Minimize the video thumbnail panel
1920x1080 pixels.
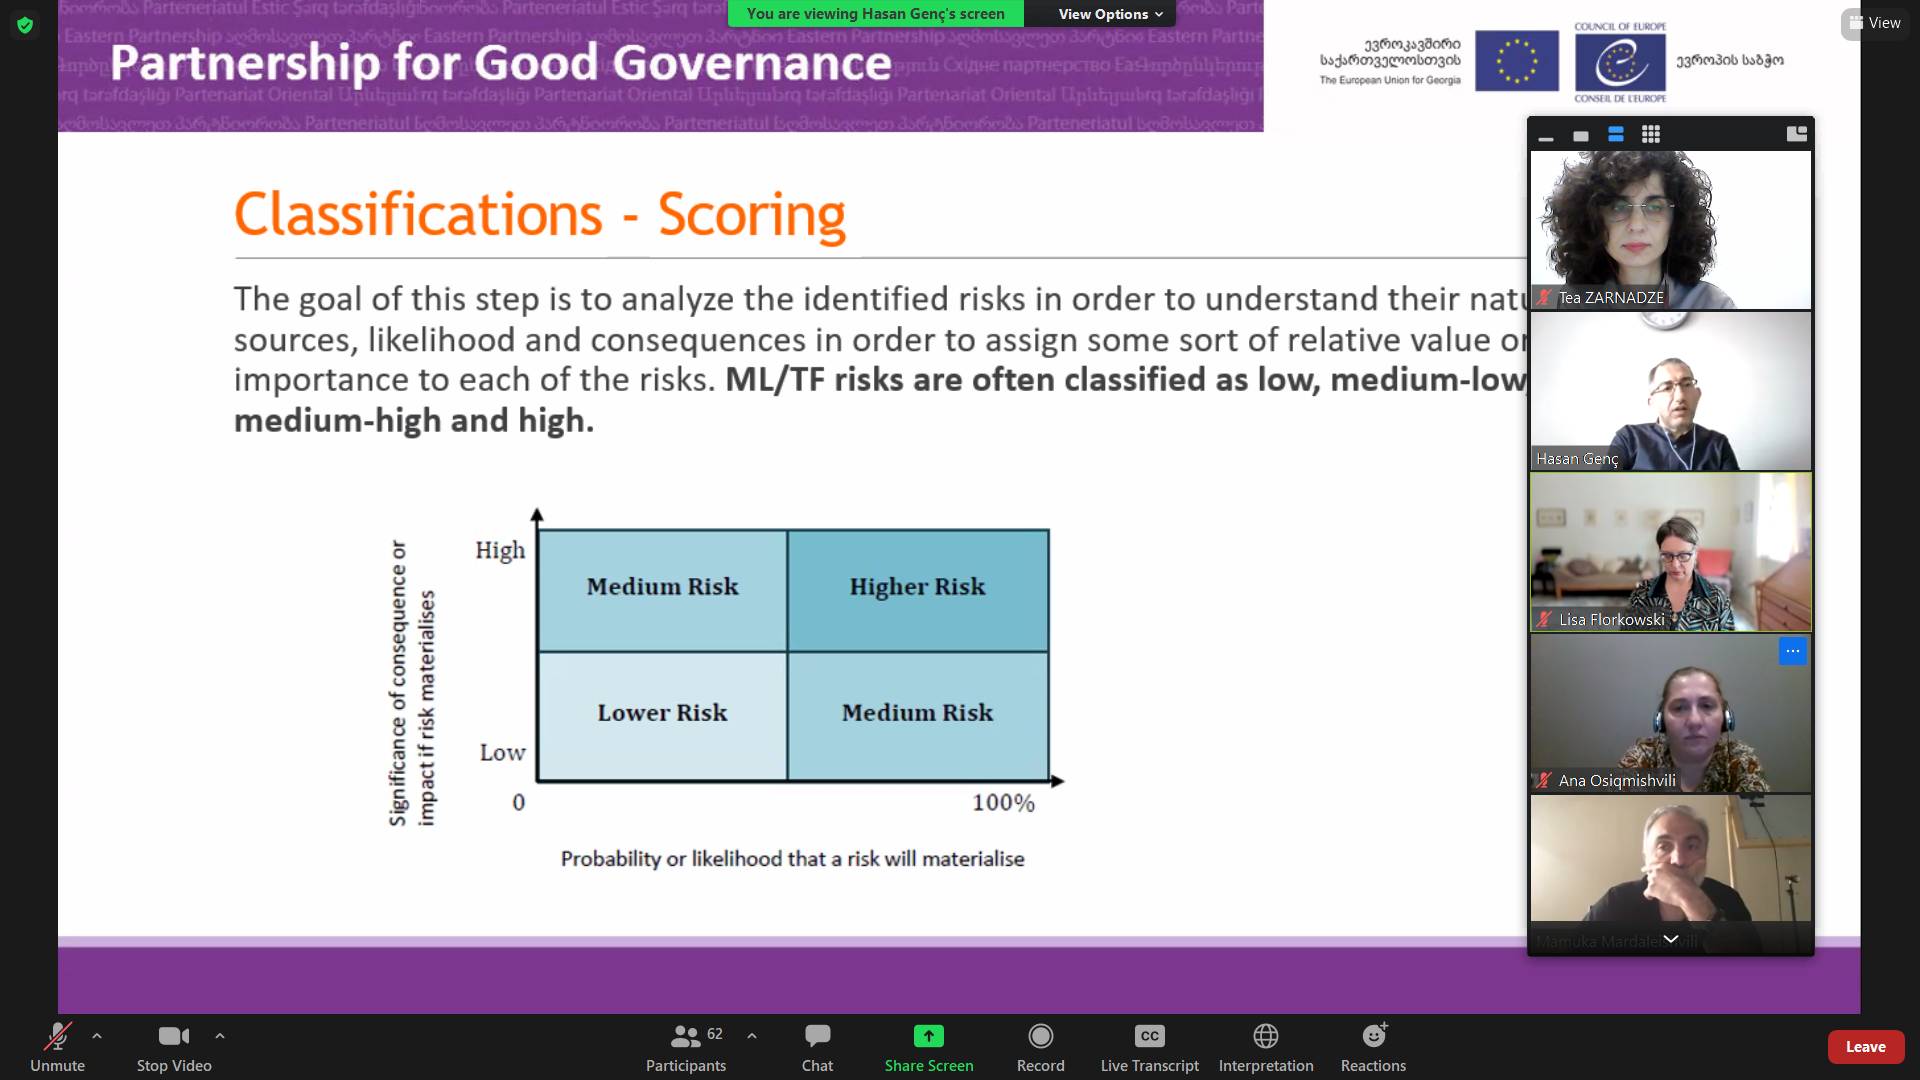pyautogui.click(x=1546, y=135)
